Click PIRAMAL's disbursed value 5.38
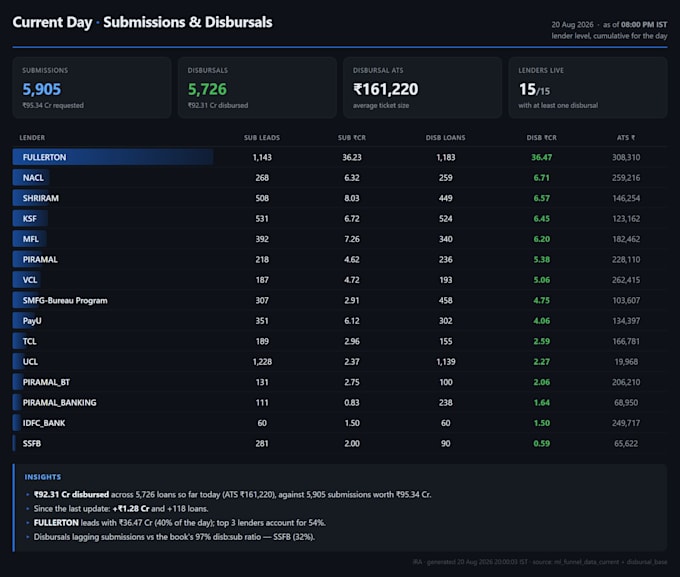The height and width of the screenshot is (577, 680). pyautogui.click(x=542, y=259)
